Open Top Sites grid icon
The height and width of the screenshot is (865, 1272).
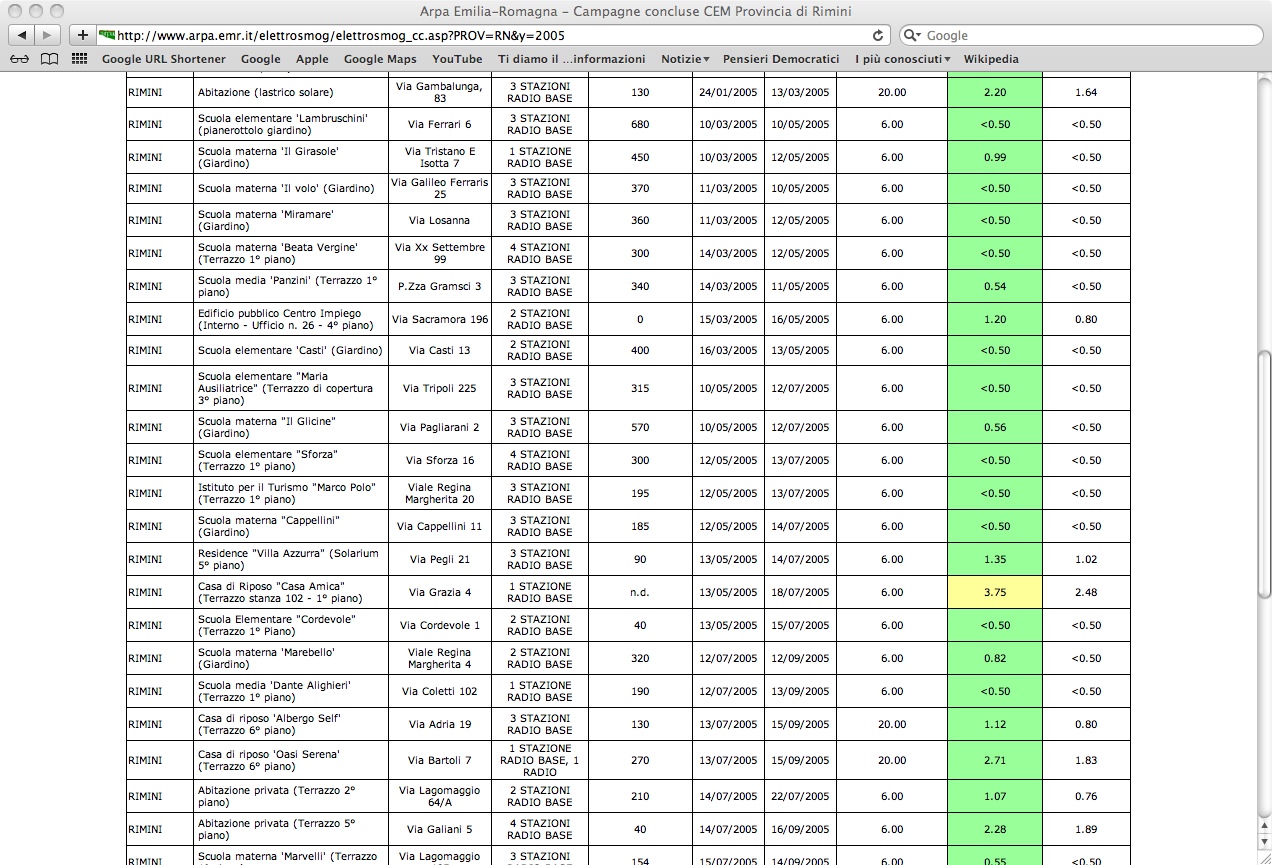(x=80, y=59)
